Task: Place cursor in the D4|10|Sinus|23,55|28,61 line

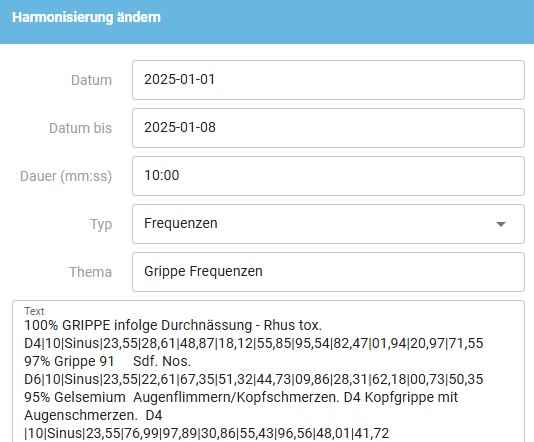Action: [x=254, y=343]
